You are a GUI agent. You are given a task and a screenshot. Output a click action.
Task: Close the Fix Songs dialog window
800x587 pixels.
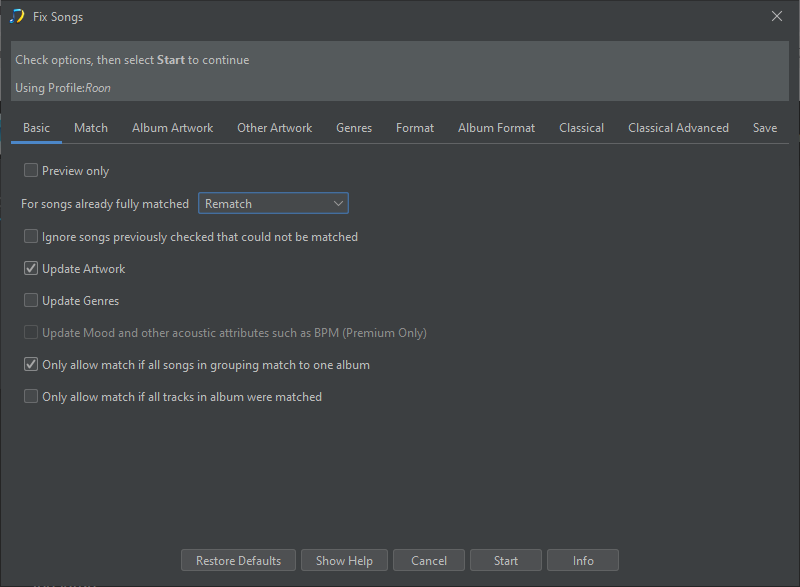(x=777, y=16)
